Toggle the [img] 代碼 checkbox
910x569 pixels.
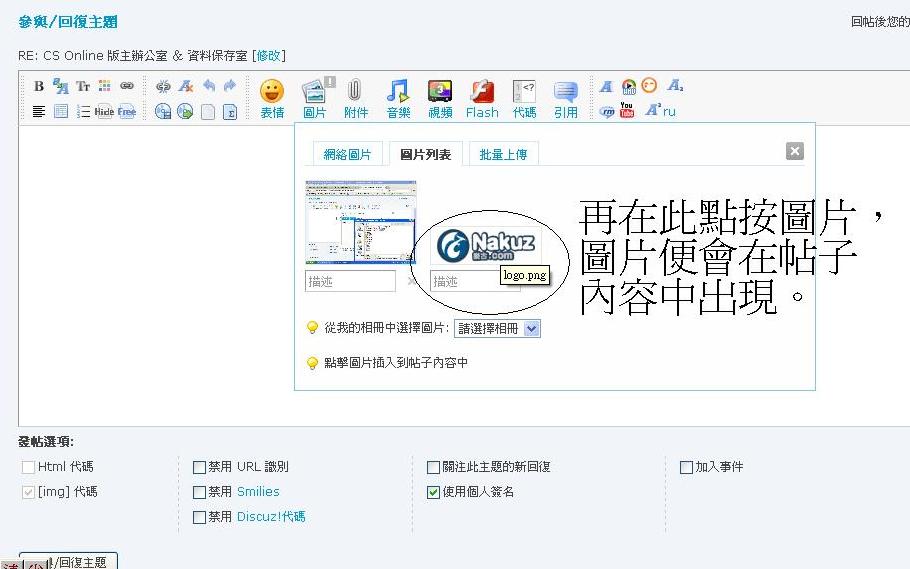[x=28, y=492]
